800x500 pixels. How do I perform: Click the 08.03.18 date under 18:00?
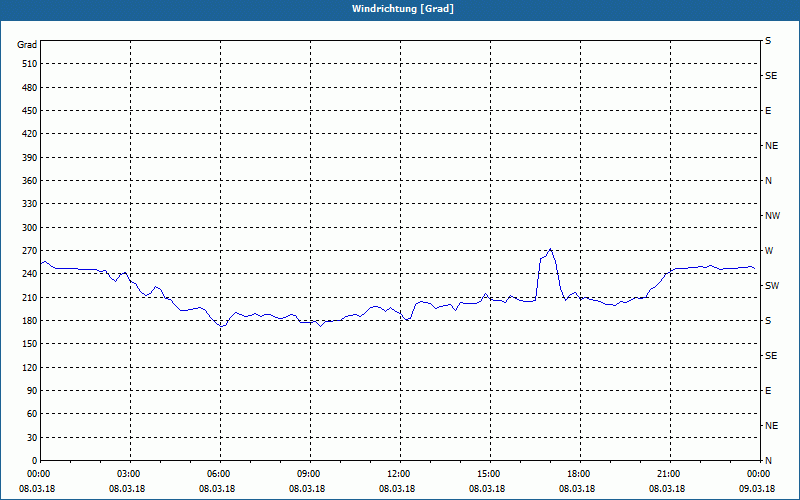click(577, 489)
